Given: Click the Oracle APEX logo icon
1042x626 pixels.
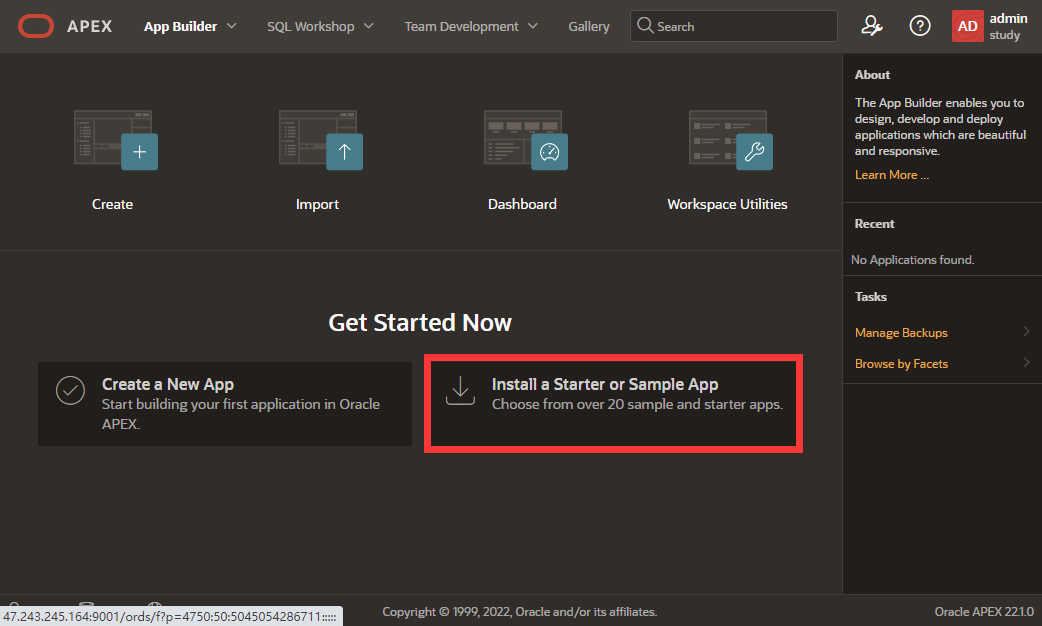Looking at the screenshot, I should pyautogui.click(x=35, y=26).
